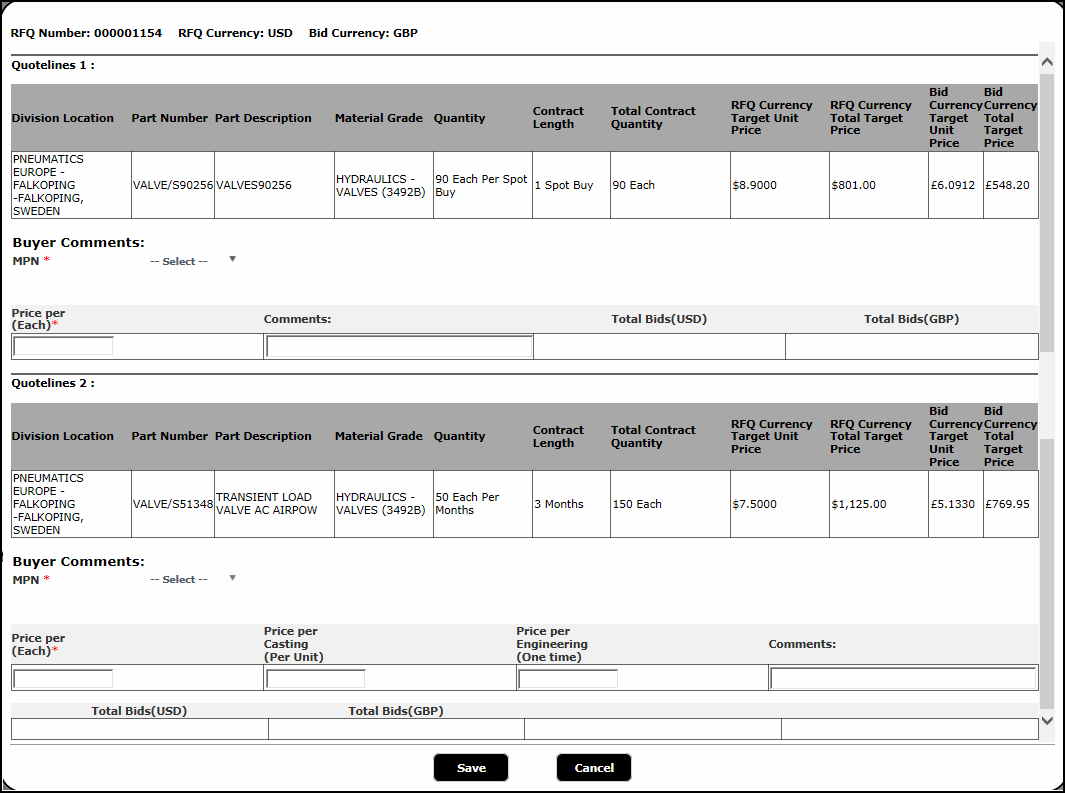Click the Price per Engineering (One time) label

point(552,644)
